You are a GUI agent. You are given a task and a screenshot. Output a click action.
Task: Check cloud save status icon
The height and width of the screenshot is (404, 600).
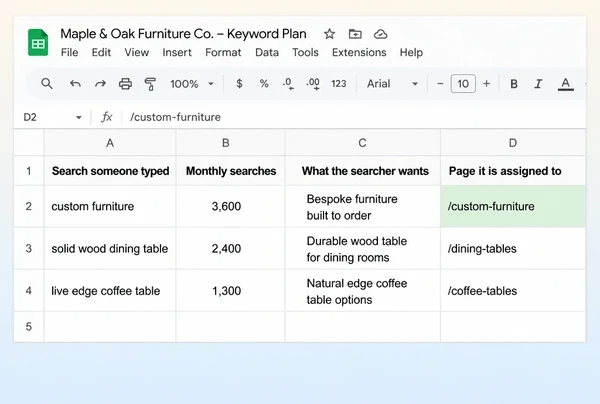[380, 34]
